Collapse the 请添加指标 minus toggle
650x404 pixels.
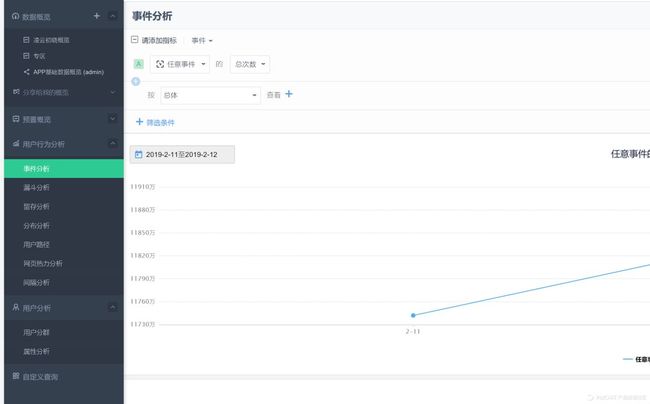134,40
